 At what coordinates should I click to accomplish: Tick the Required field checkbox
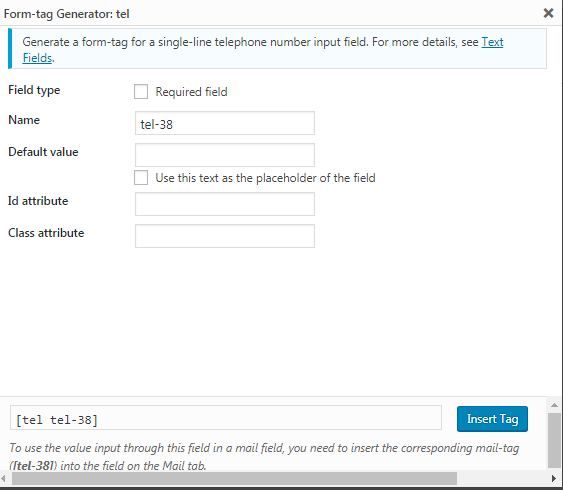141,92
